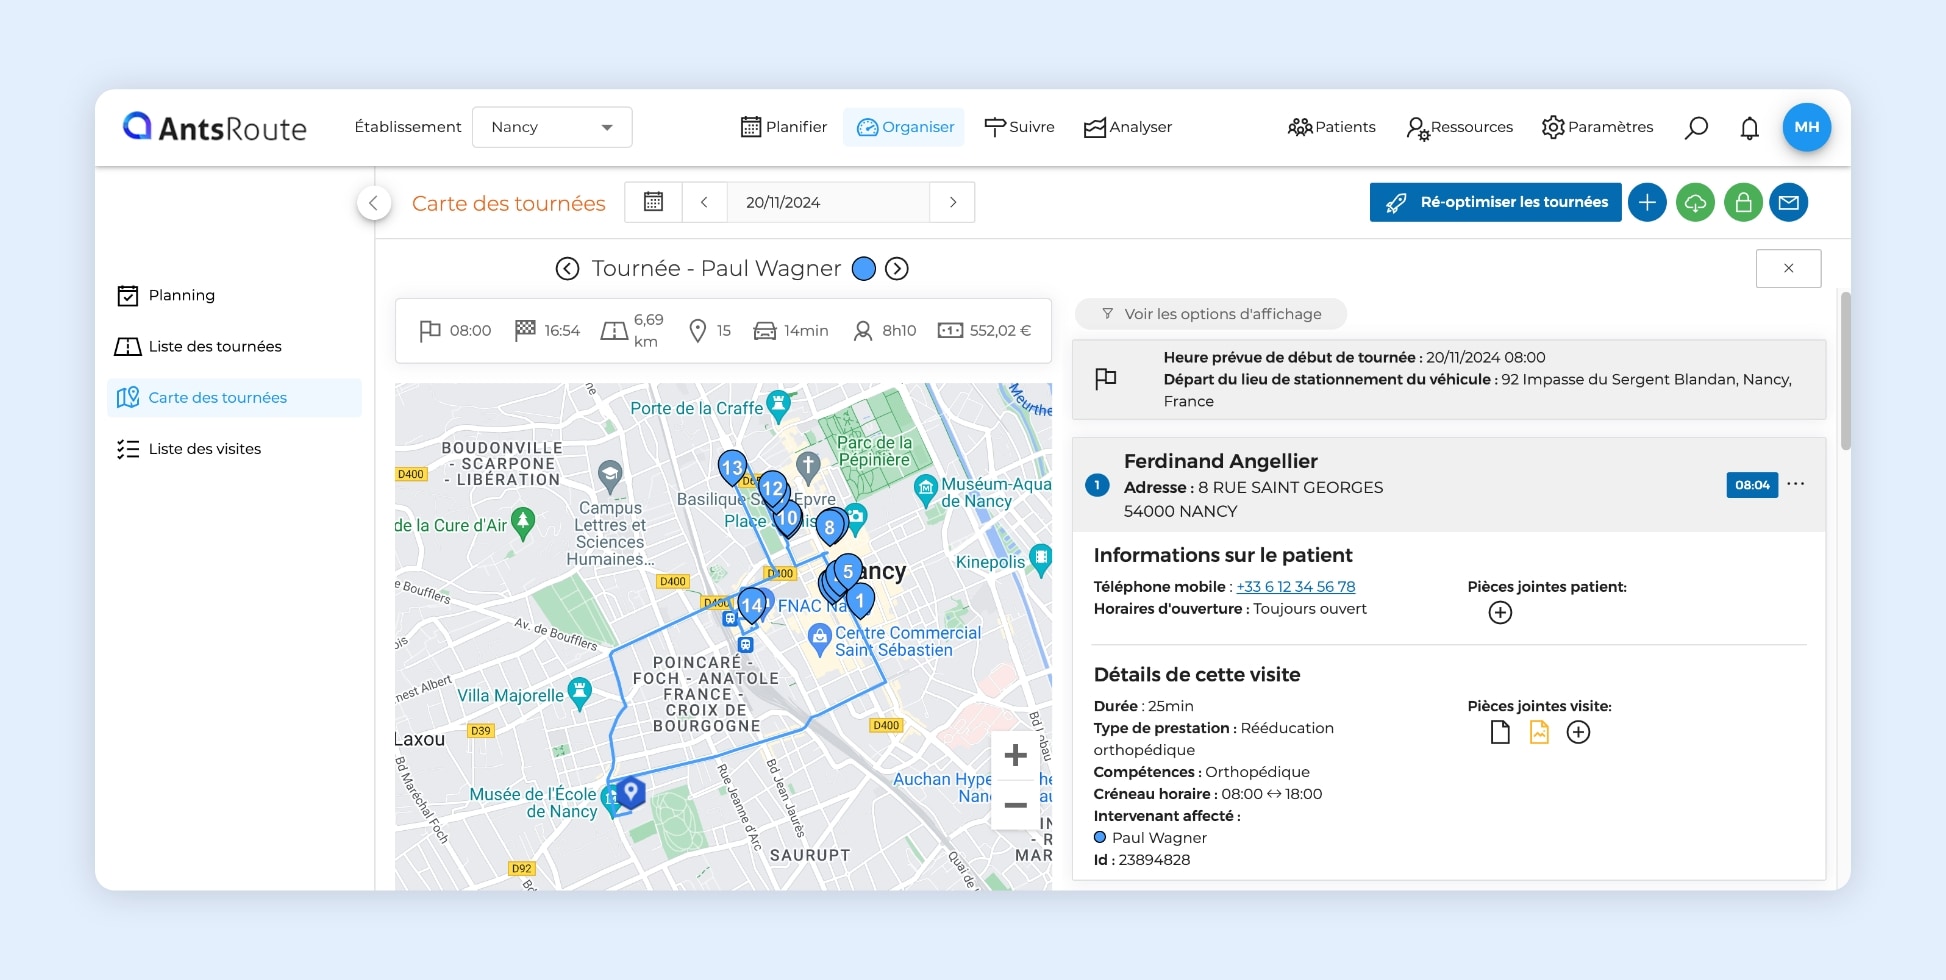Image resolution: width=1946 pixels, height=980 pixels.
Task: Click the blue plus add button
Action: pyautogui.click(x=1647, y=203)
